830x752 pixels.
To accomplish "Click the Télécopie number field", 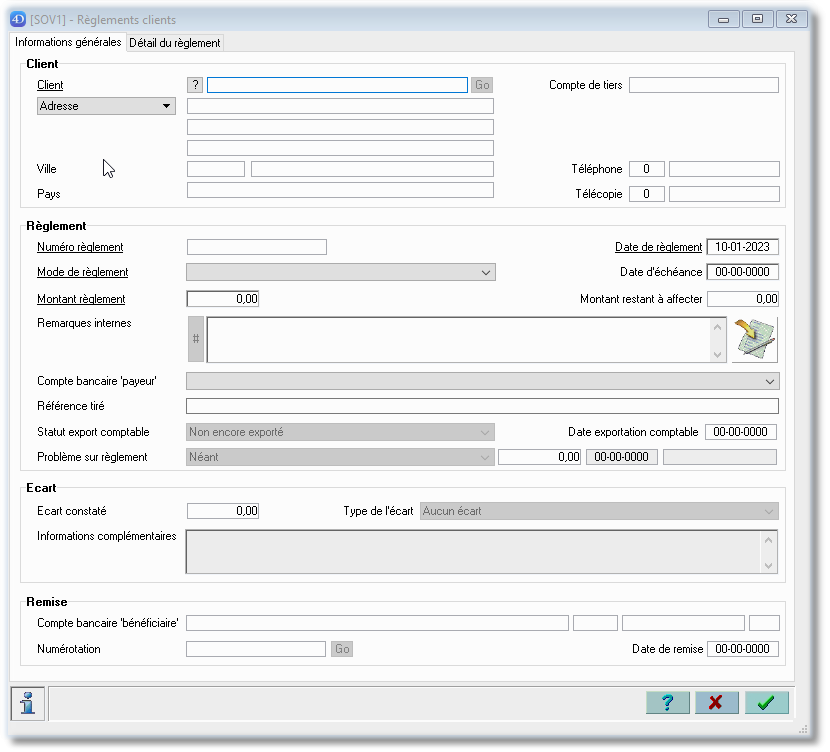I will pyautogui.click(x=725, y=194).
